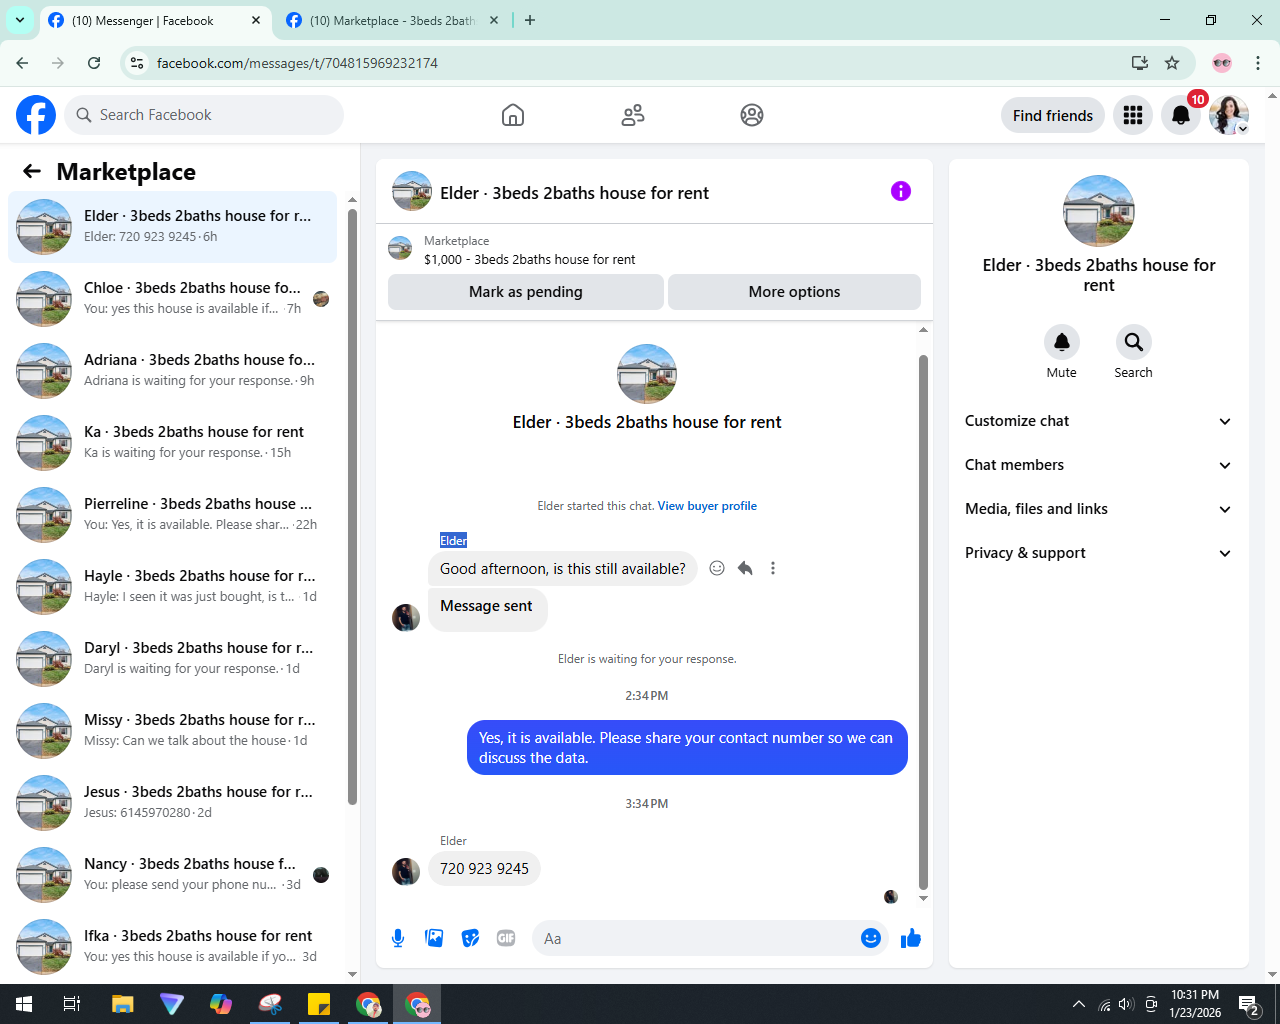Open Chloe's conversation in the list
Screen dimensions: 1280x1024
(172, 299)
